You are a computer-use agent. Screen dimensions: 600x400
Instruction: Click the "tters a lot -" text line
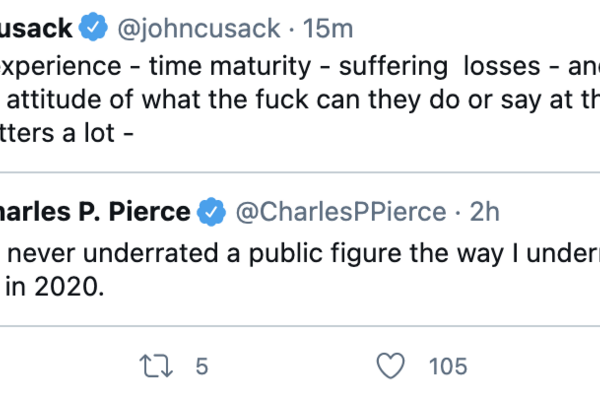(70, 135)
